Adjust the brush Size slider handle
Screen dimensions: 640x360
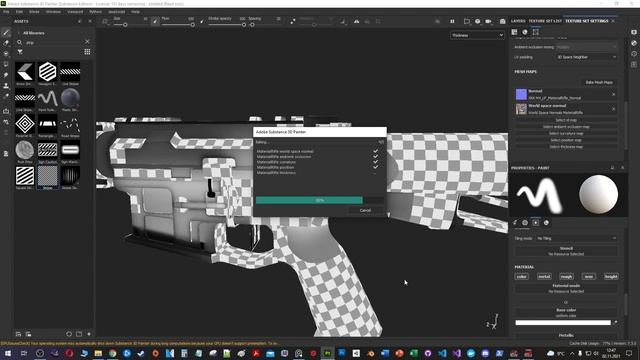(x=125, y=25)
